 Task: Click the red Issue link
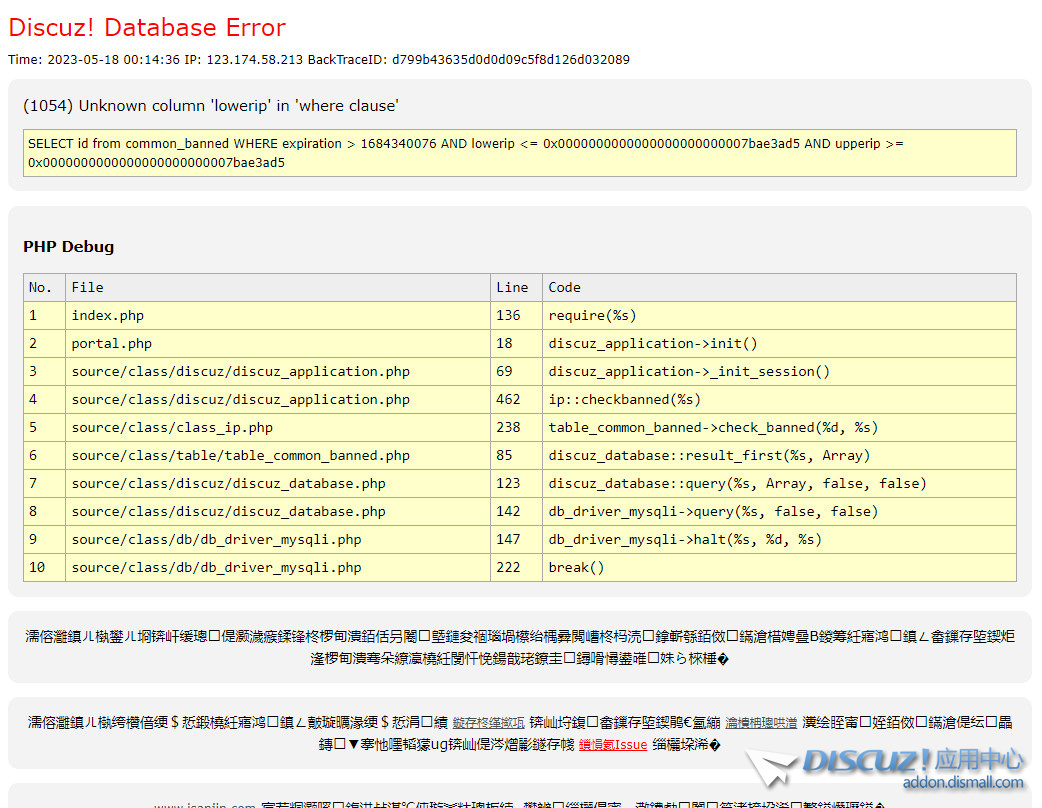612,745
